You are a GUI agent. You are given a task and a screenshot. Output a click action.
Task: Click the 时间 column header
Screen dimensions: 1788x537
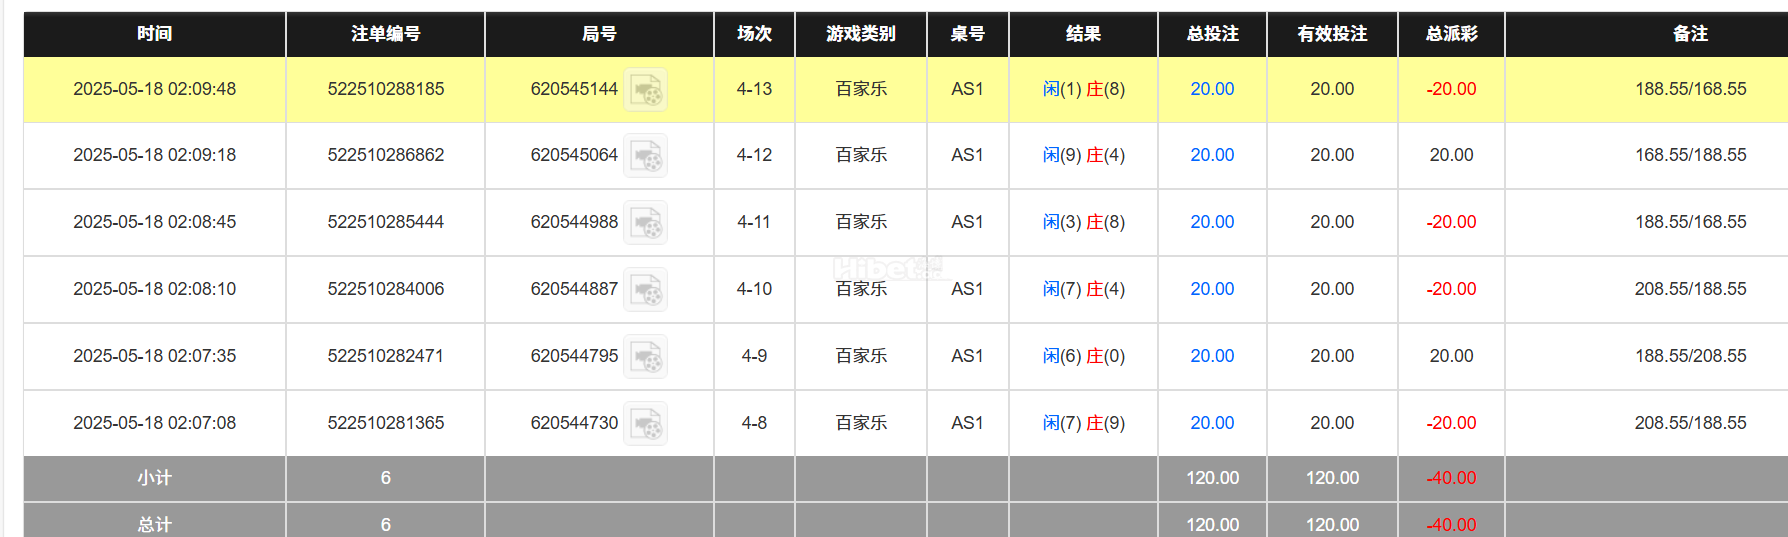click(x=155, y=34)
